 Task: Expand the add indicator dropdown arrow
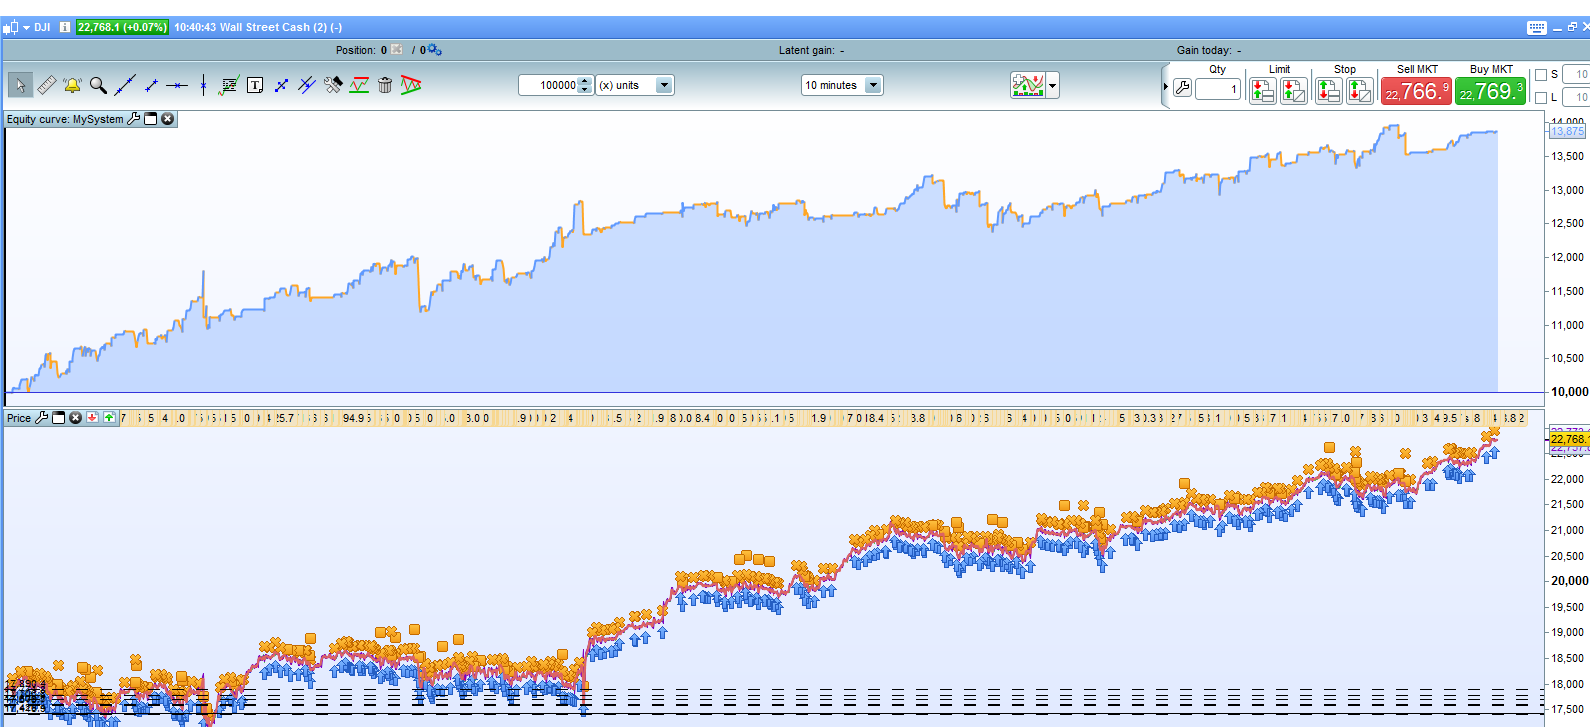[x=1052, y=86]
